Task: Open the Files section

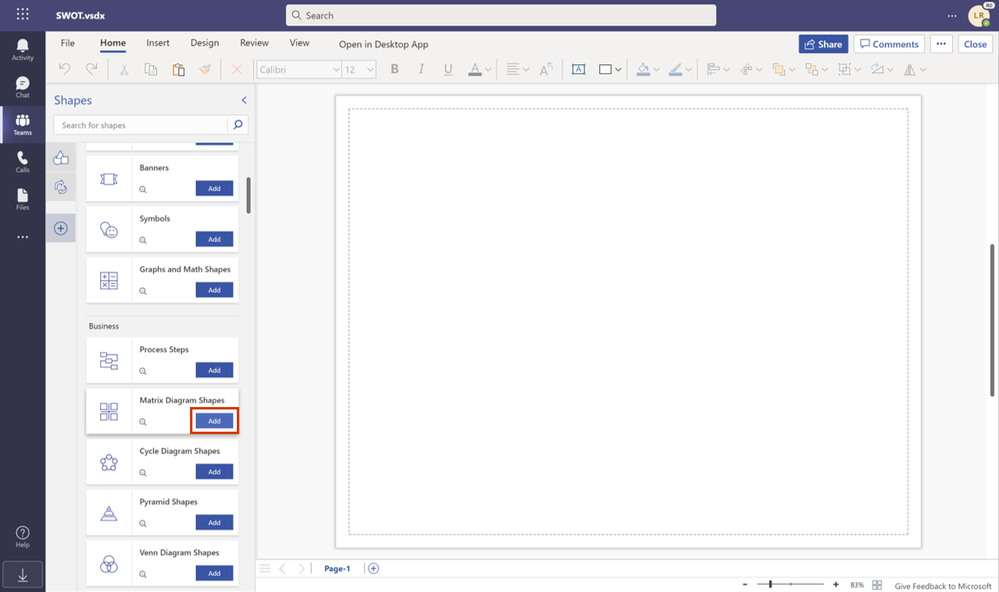Action: coord(22,199)
